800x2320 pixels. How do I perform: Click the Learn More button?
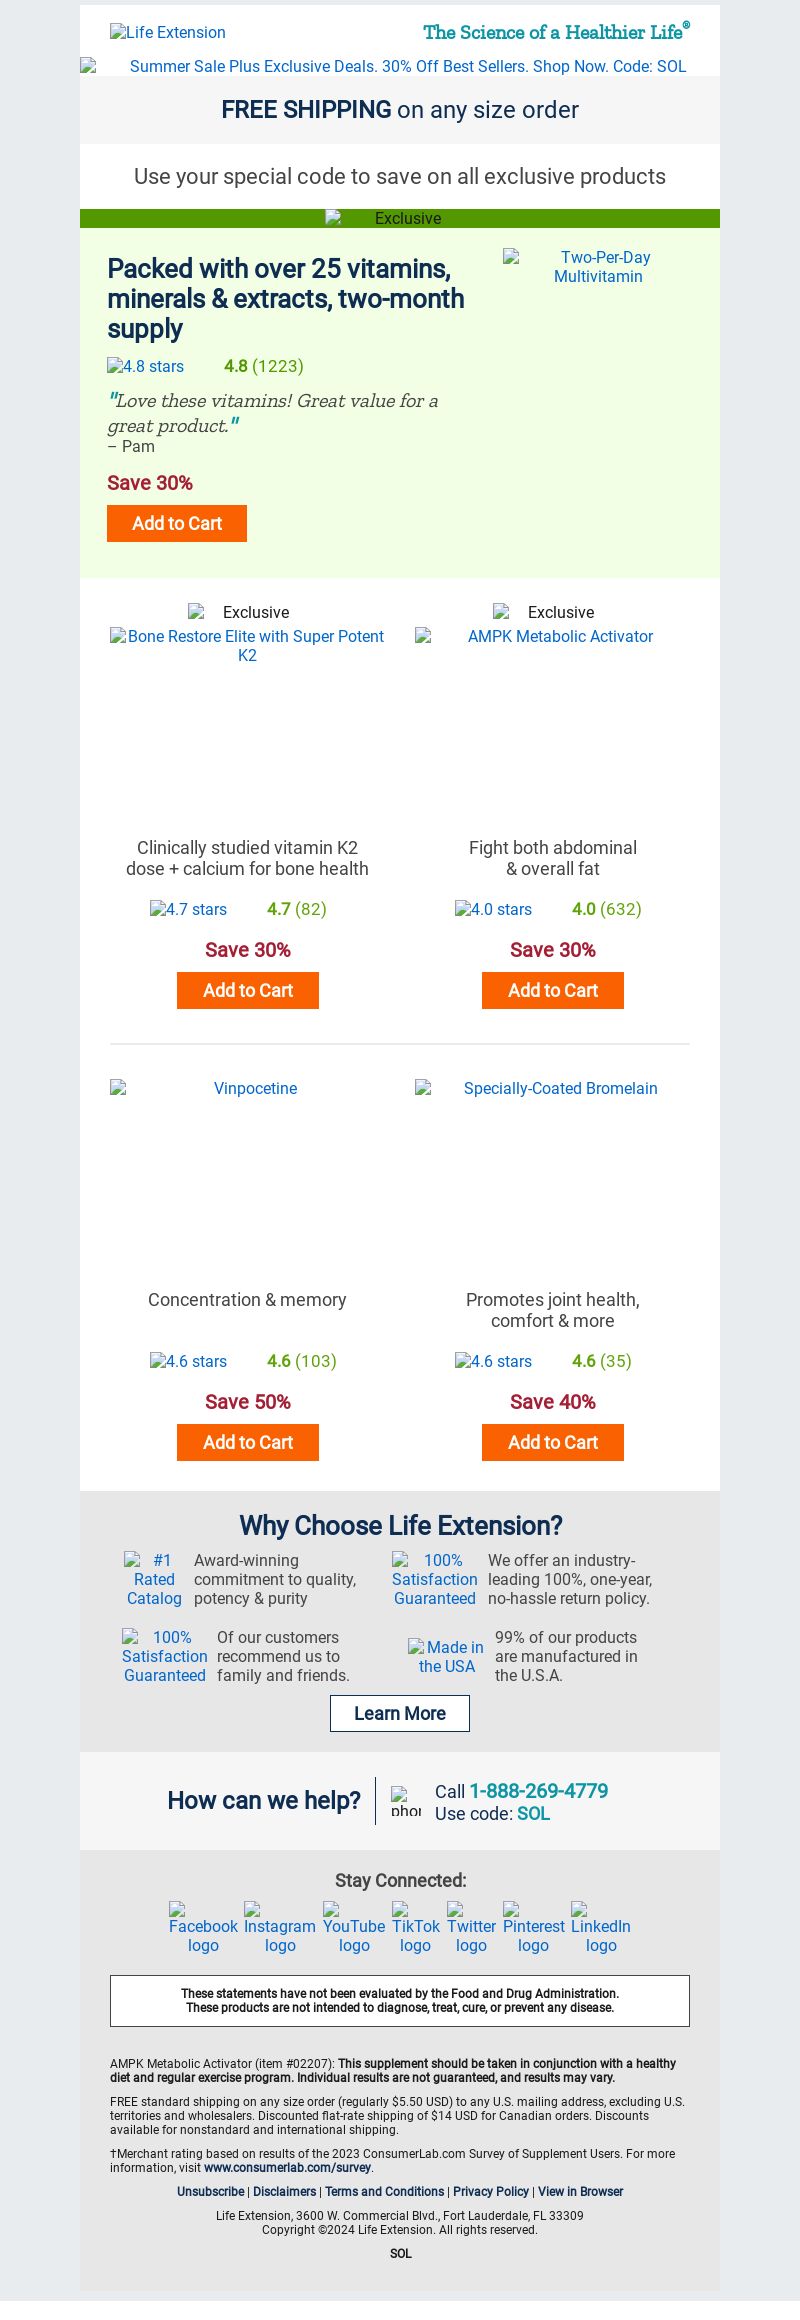pos(400,1713)
